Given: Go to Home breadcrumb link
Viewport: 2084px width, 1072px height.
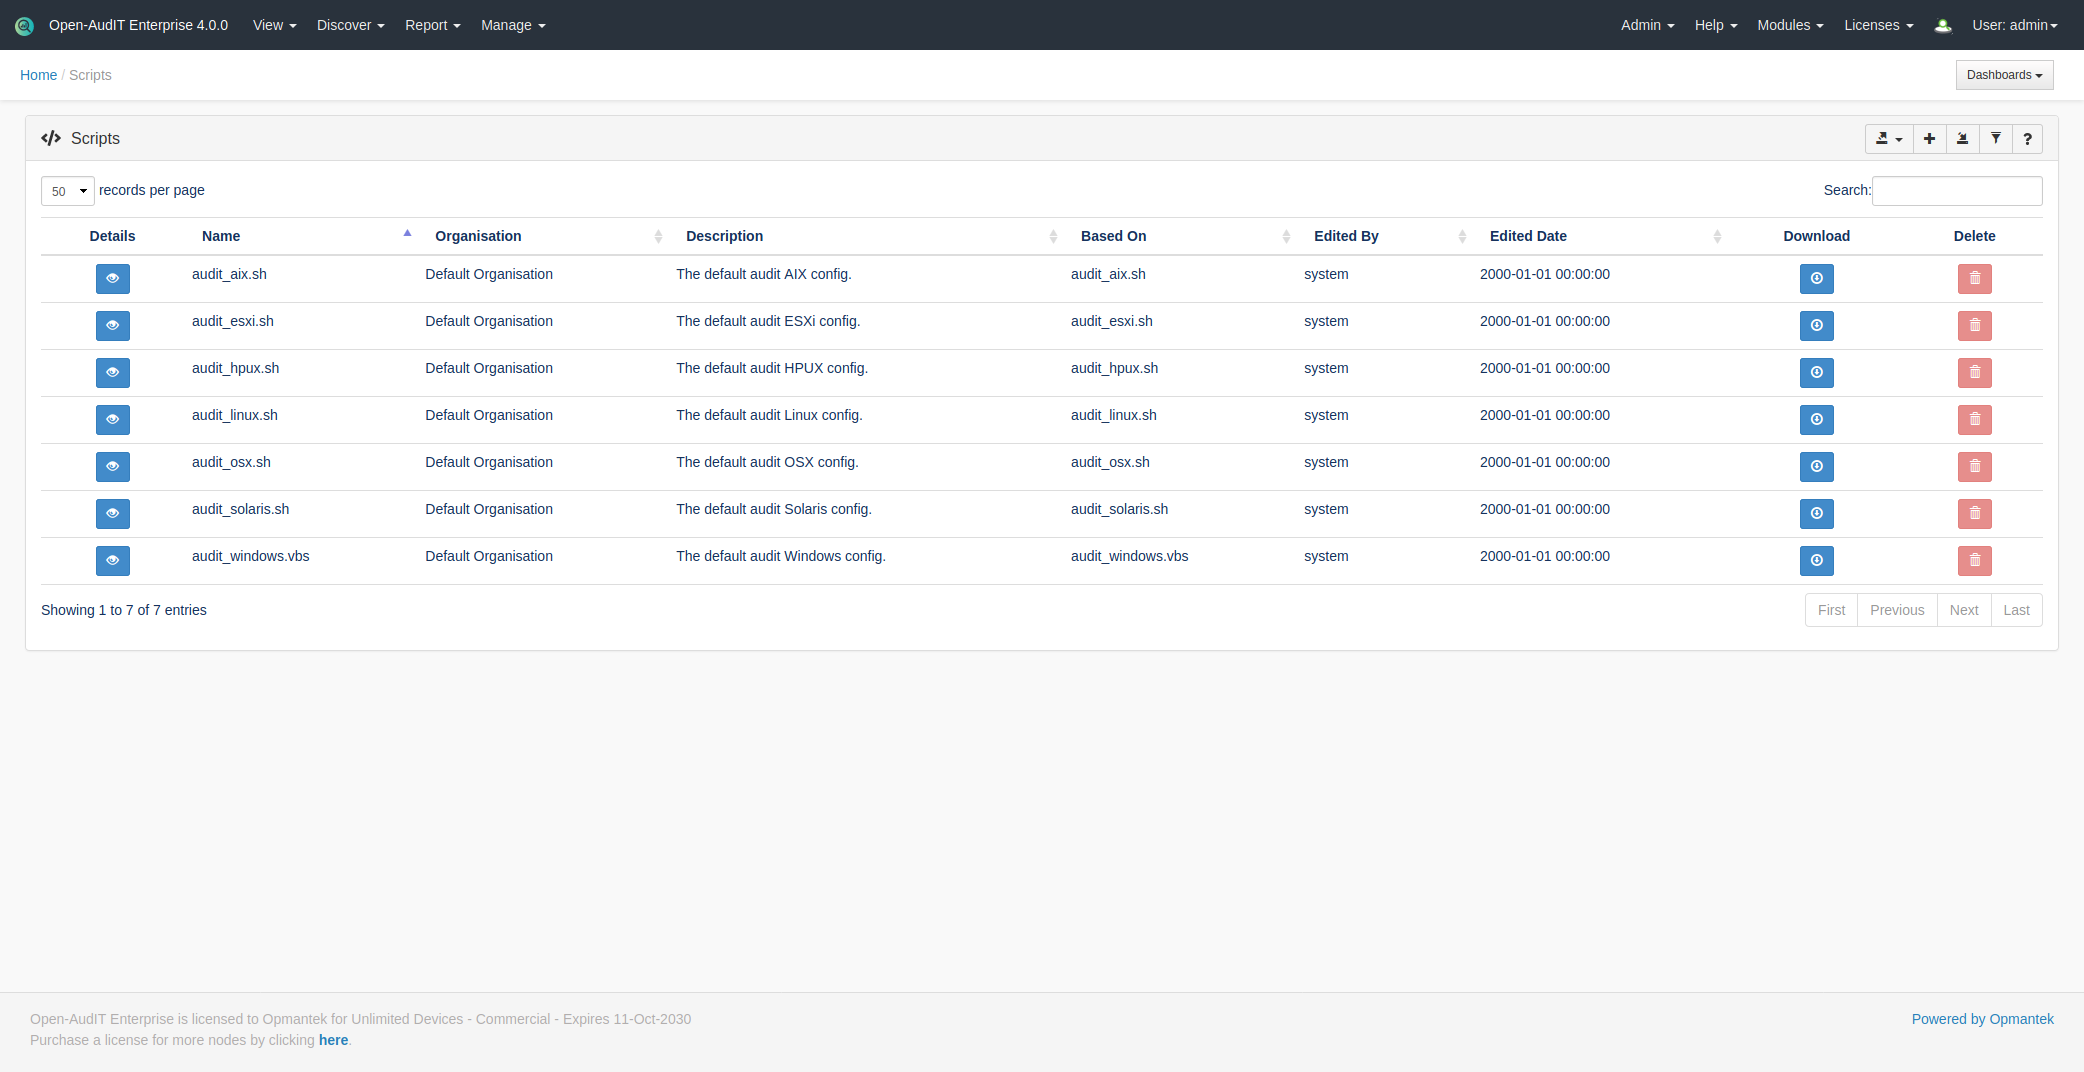Looking at the screenshot, I should coord(38,75).
